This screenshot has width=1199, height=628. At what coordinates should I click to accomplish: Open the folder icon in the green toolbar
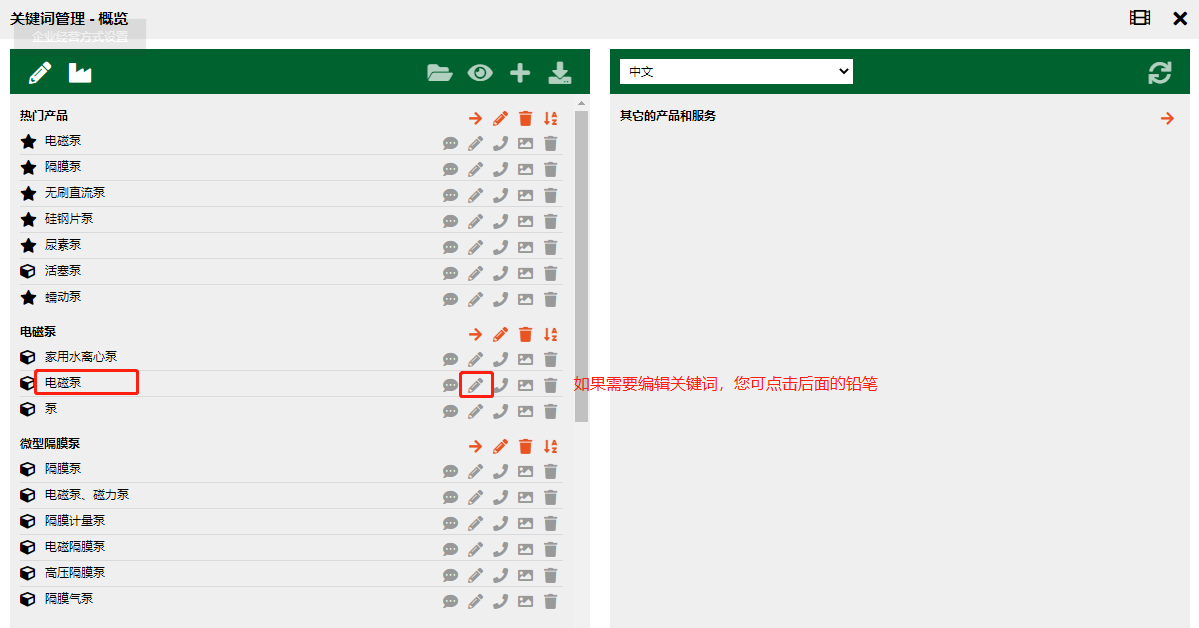[439, 73]
